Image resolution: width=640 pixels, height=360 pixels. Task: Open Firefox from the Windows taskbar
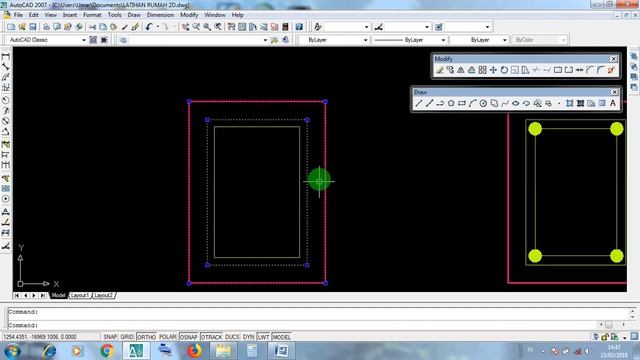pos(195,351)
